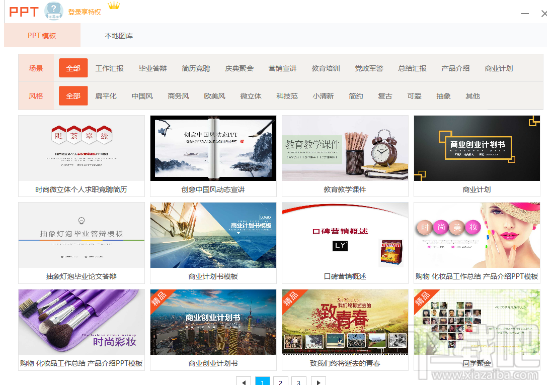Screen dimensions: 547x385
Task: Choose 商业计划 in the 场景 filter row
Action: (499, 68)
